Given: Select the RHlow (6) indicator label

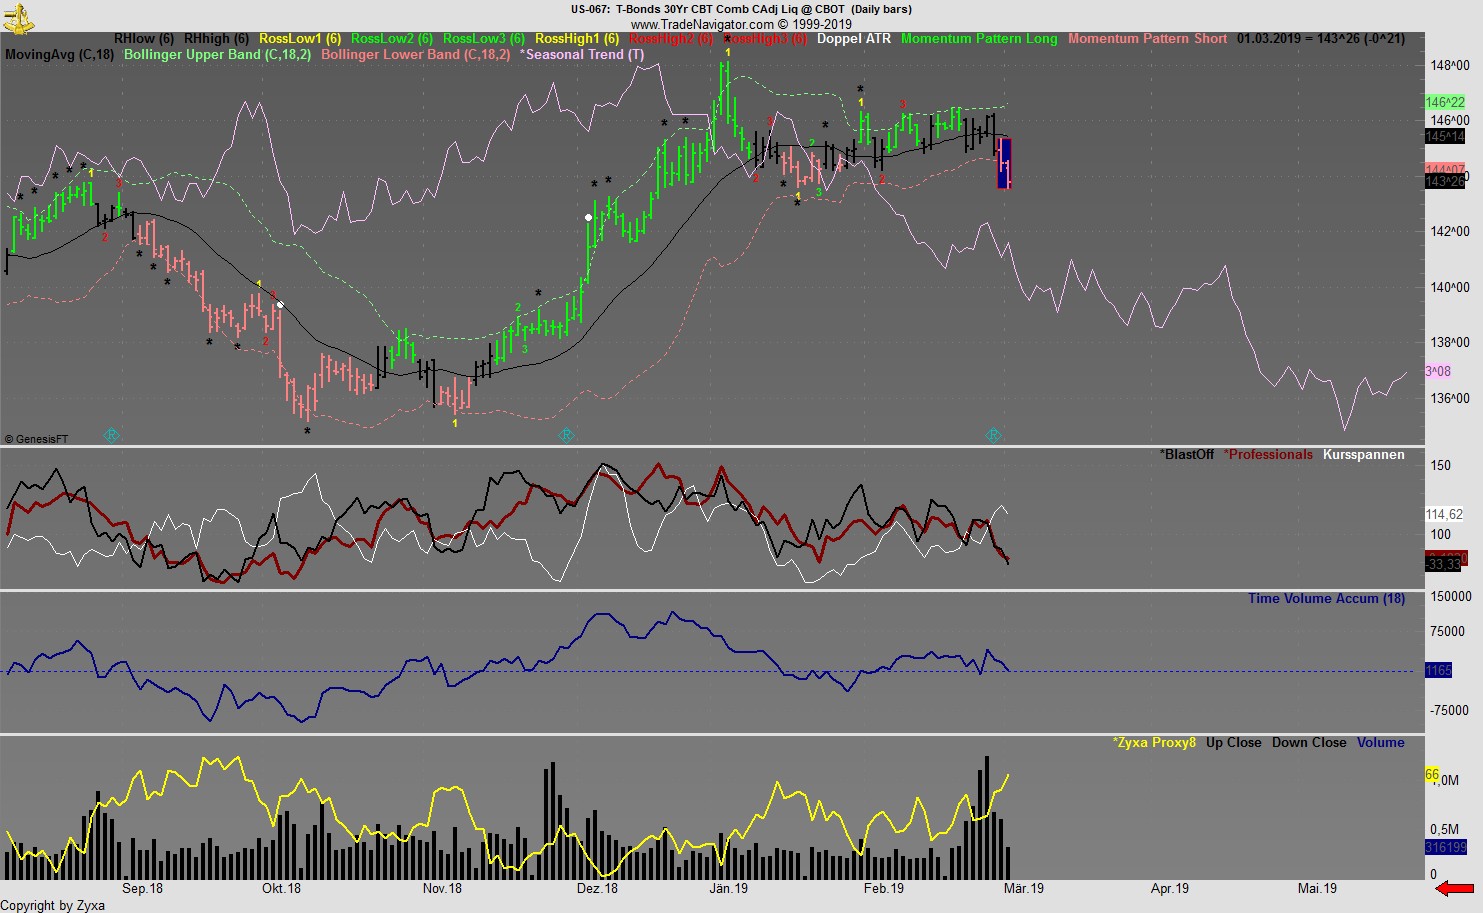Looking at the screenshot, I should [144, 39].
